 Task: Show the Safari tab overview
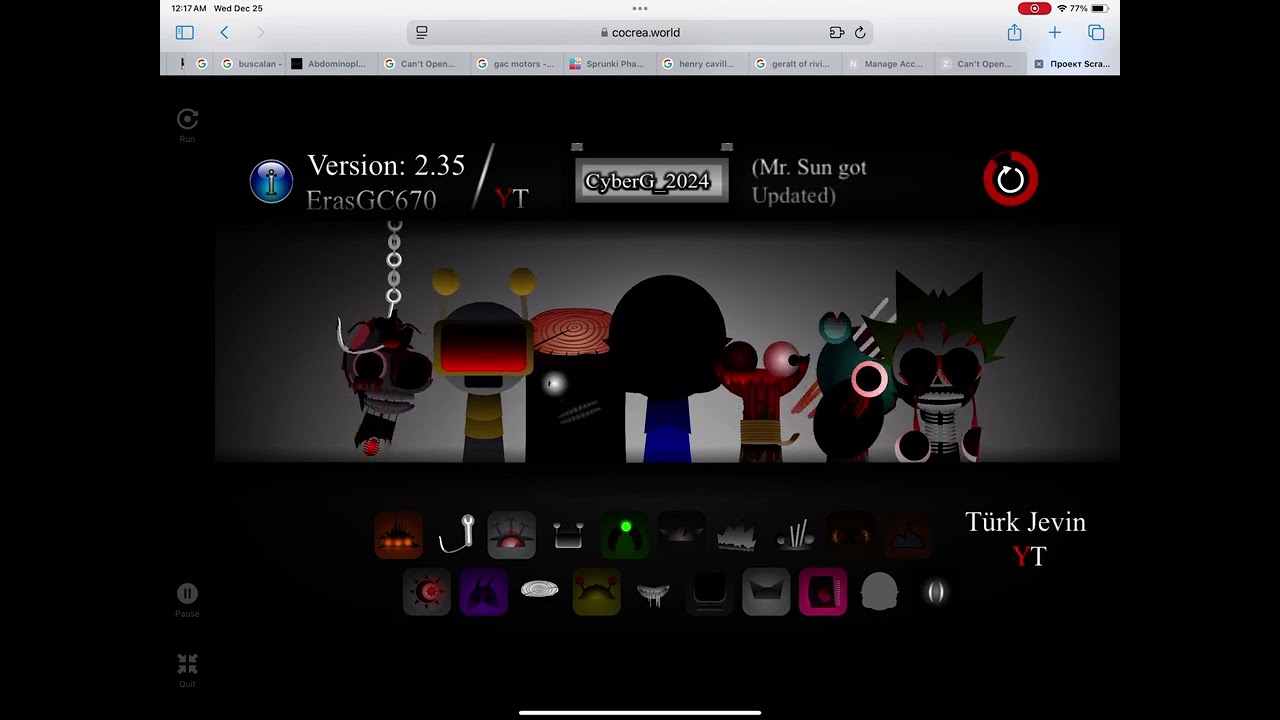tap(1096, 33)
